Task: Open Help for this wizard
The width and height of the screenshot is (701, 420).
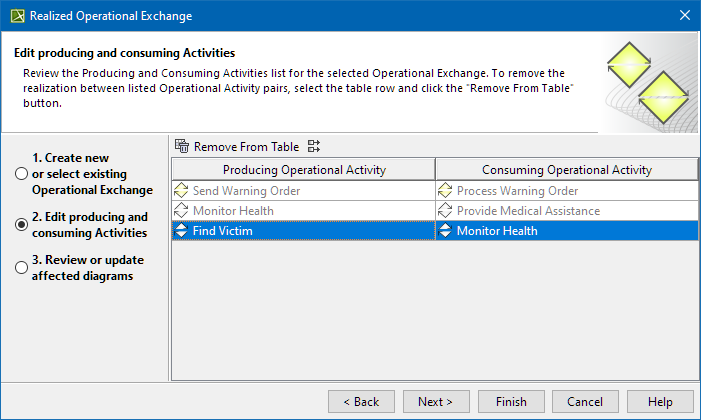Action: tap(660, 401)
